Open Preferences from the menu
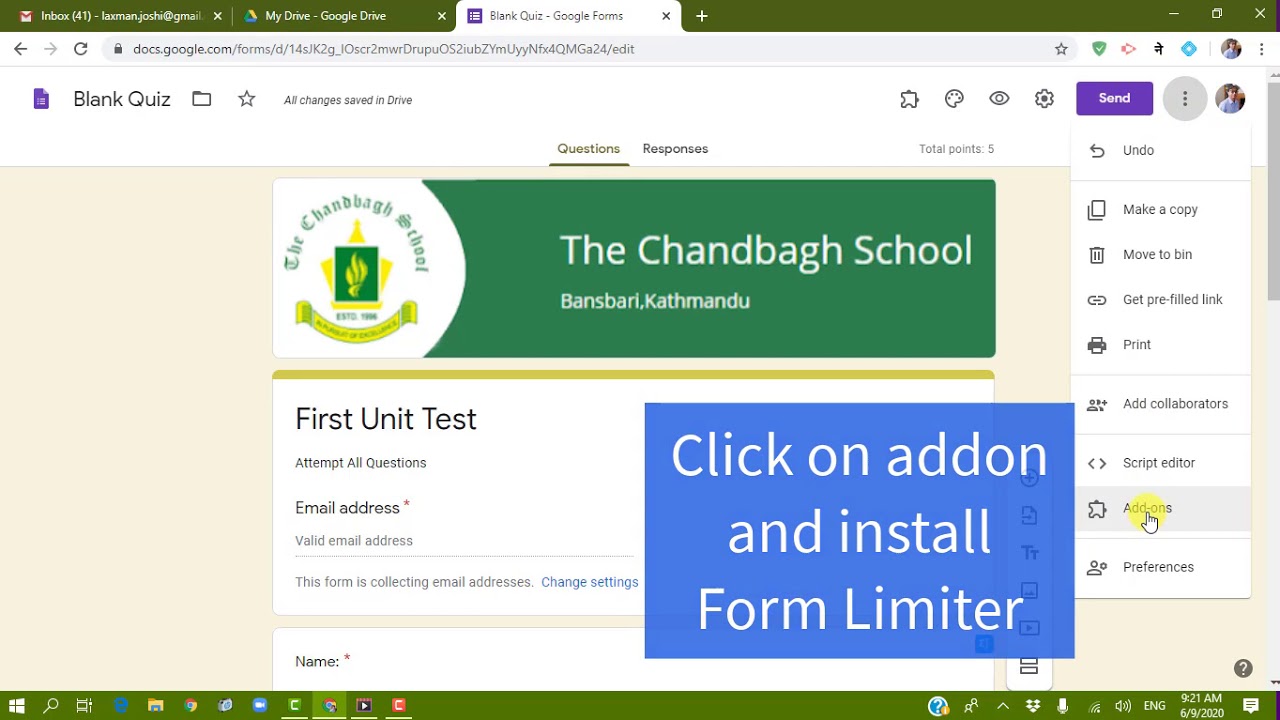Viewport: 1280px width, 720px height. (x=1161, y=566)
